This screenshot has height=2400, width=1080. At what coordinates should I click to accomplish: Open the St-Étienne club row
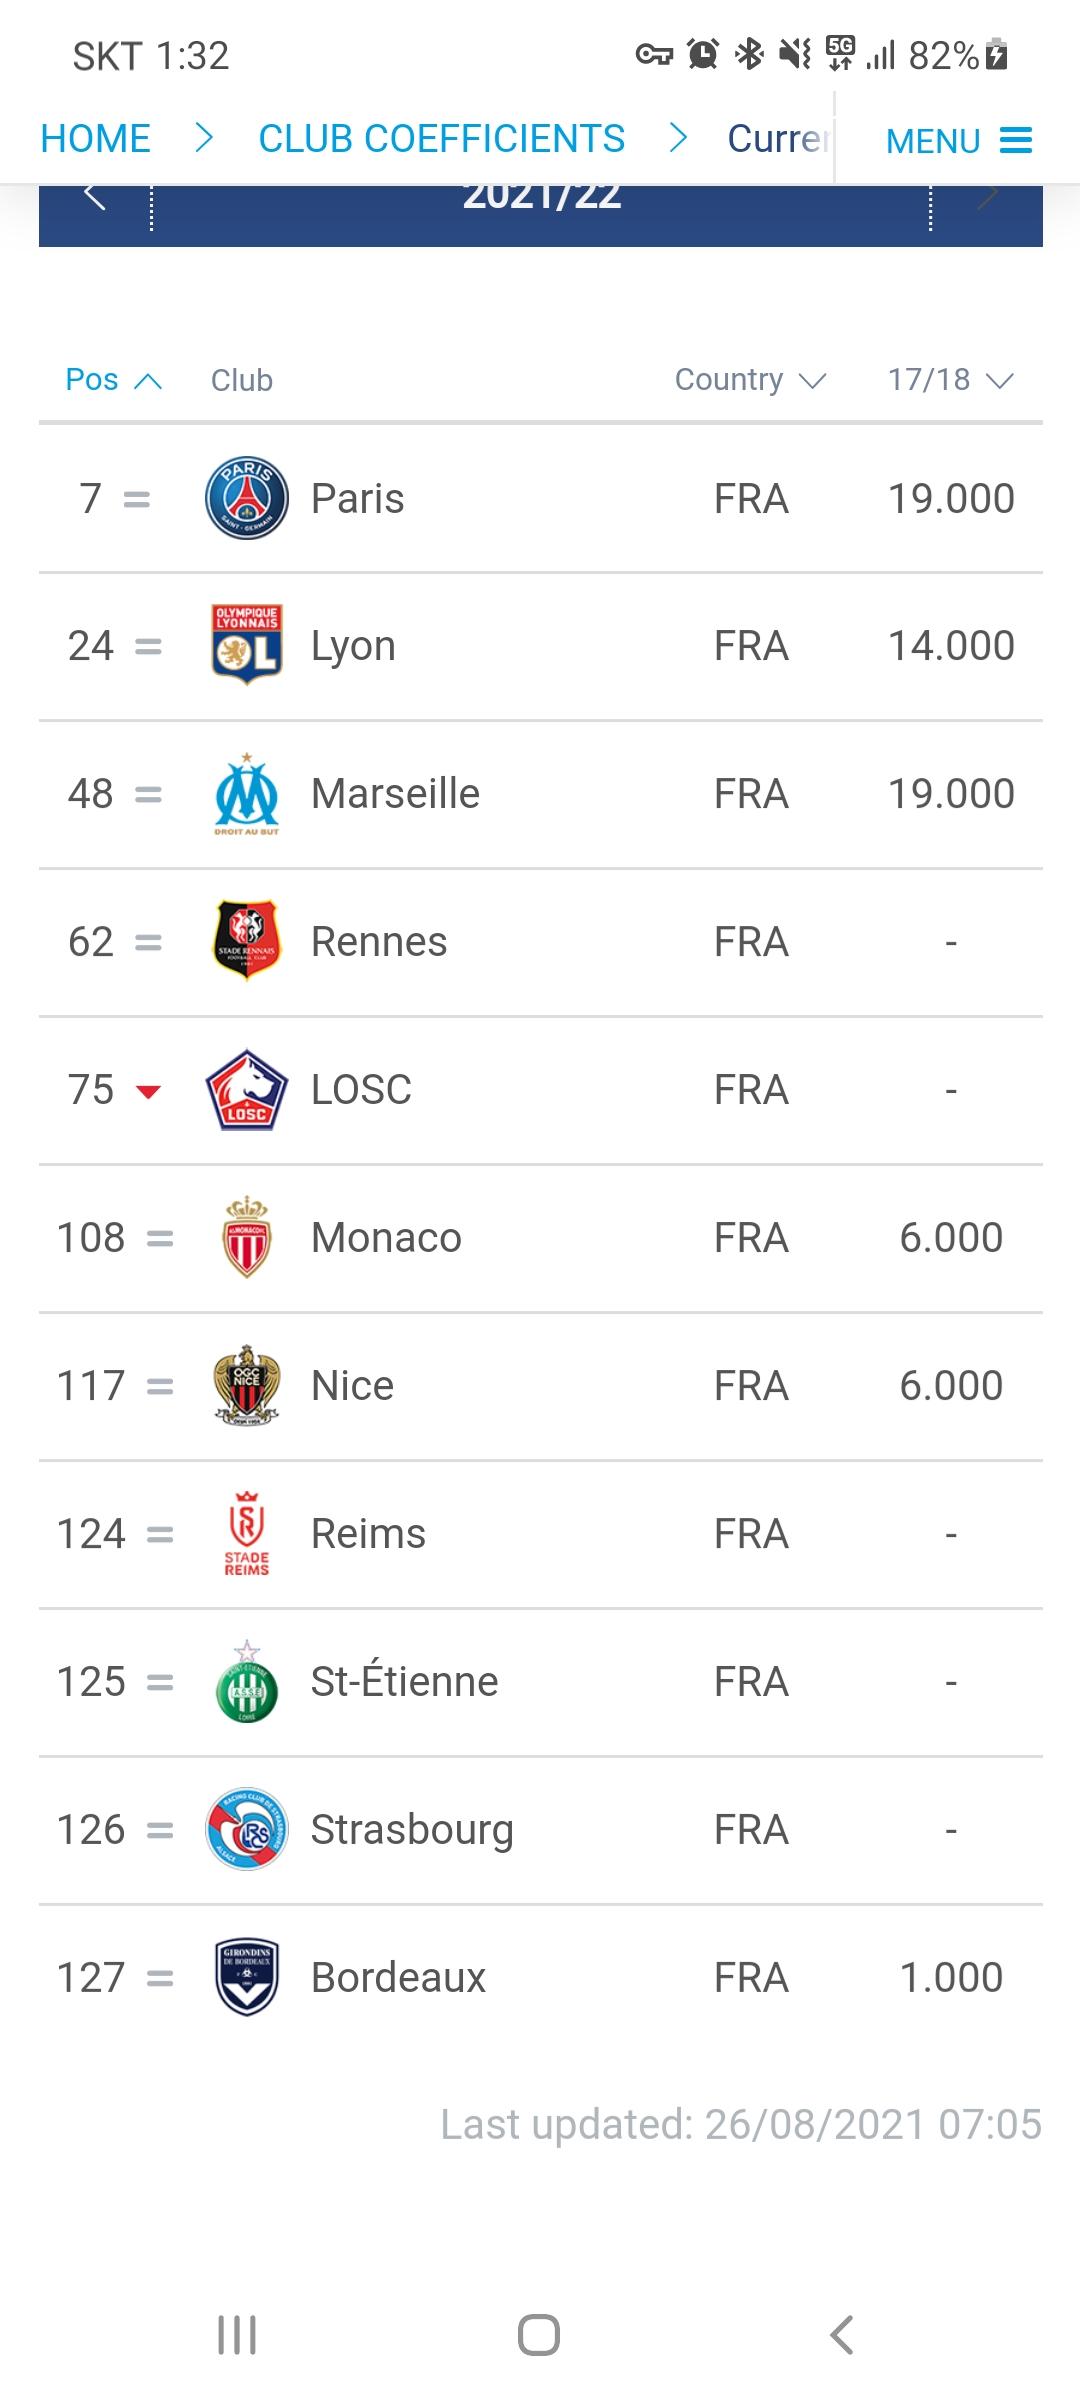coord(540,1682)
